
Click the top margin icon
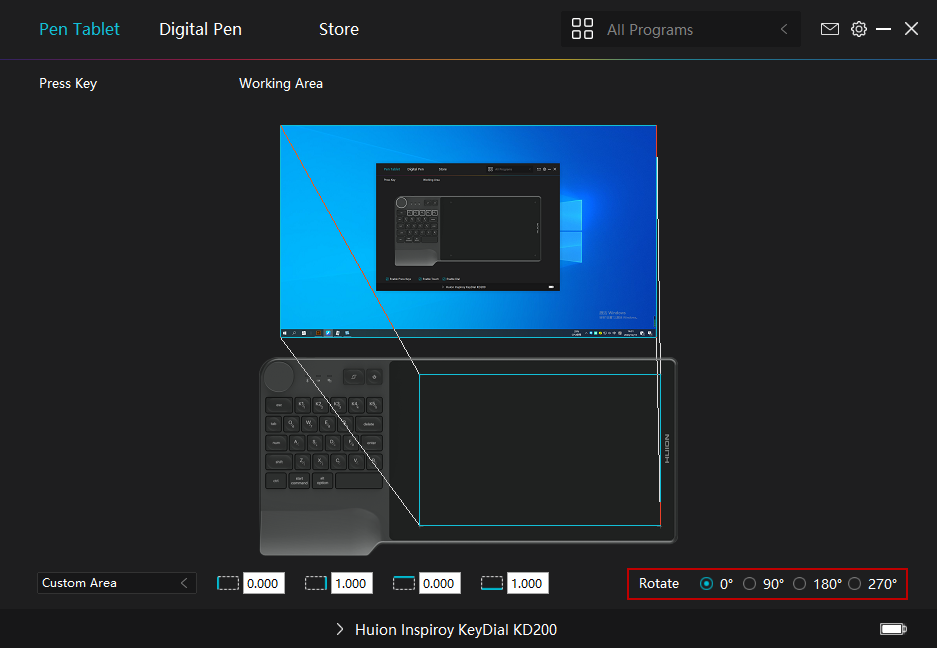pyautogui.click(x=403, y=583)
